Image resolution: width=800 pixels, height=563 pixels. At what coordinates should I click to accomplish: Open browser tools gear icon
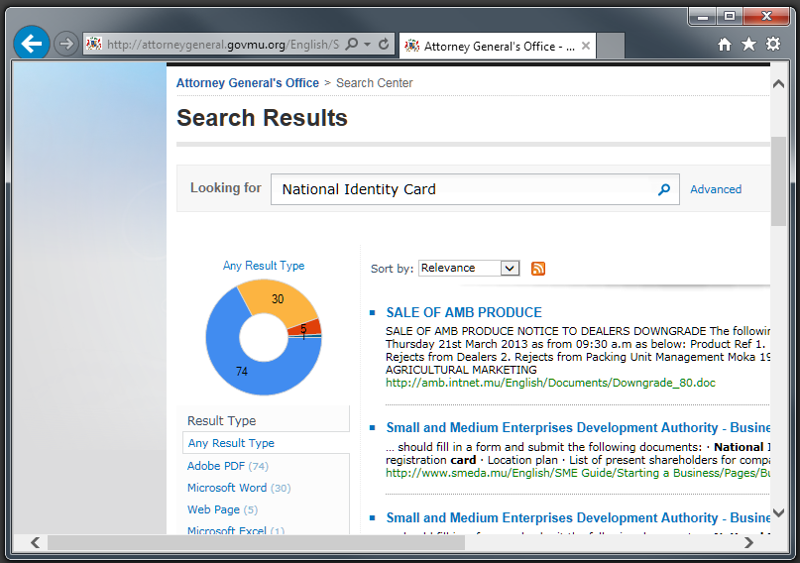[773, 44]
